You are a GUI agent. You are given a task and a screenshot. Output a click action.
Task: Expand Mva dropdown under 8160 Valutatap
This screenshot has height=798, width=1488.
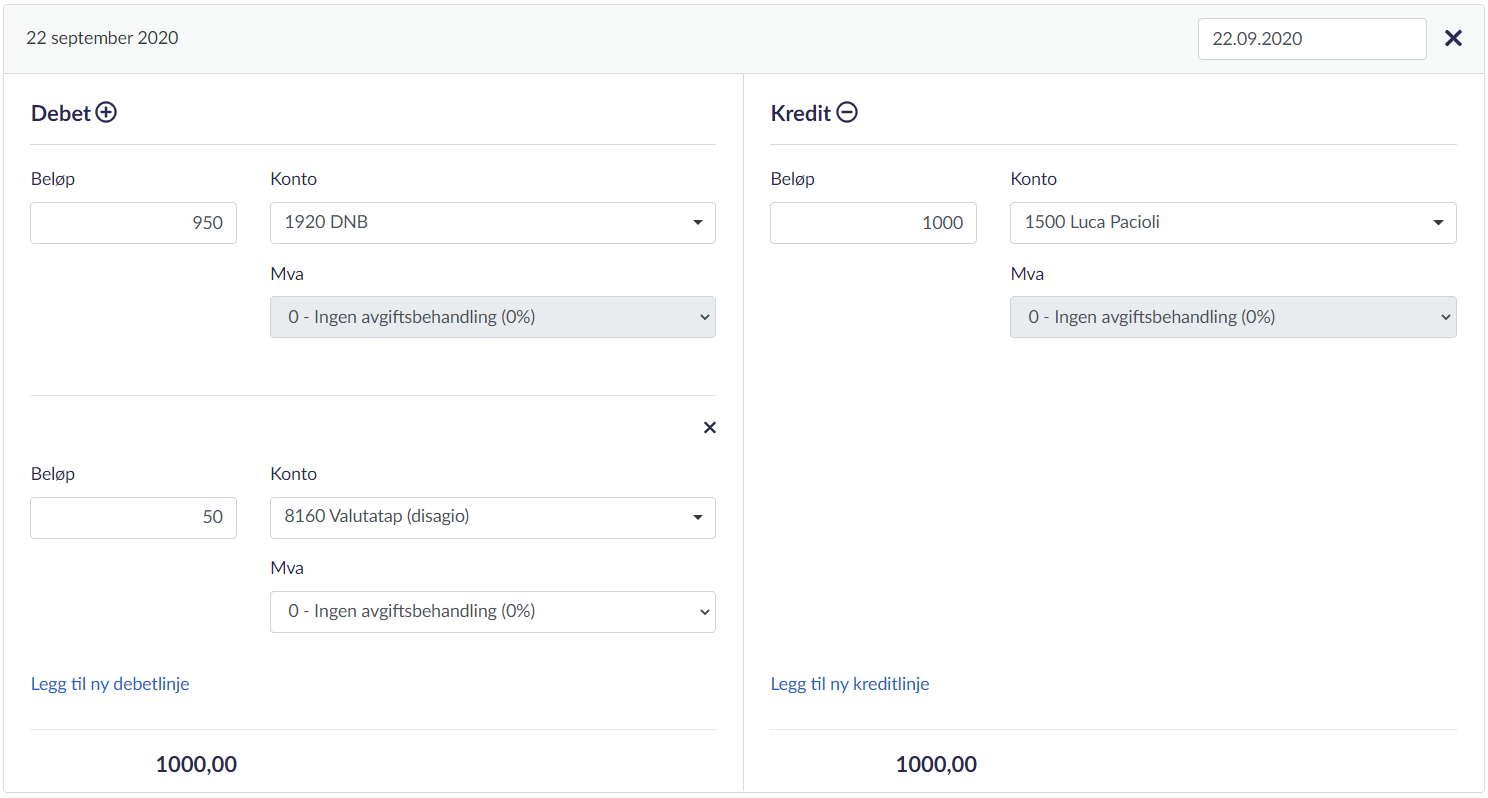(492, 612)
